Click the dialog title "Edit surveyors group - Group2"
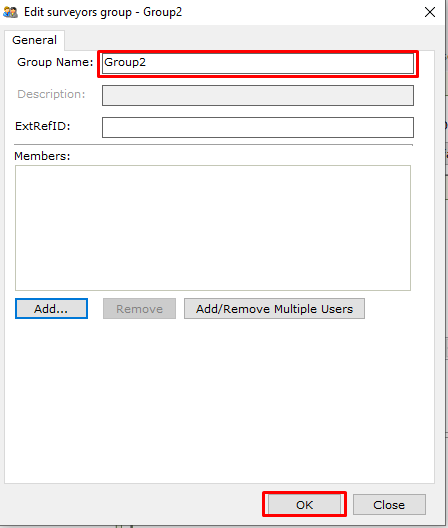448x528 pixels. (x=103, y=12)
